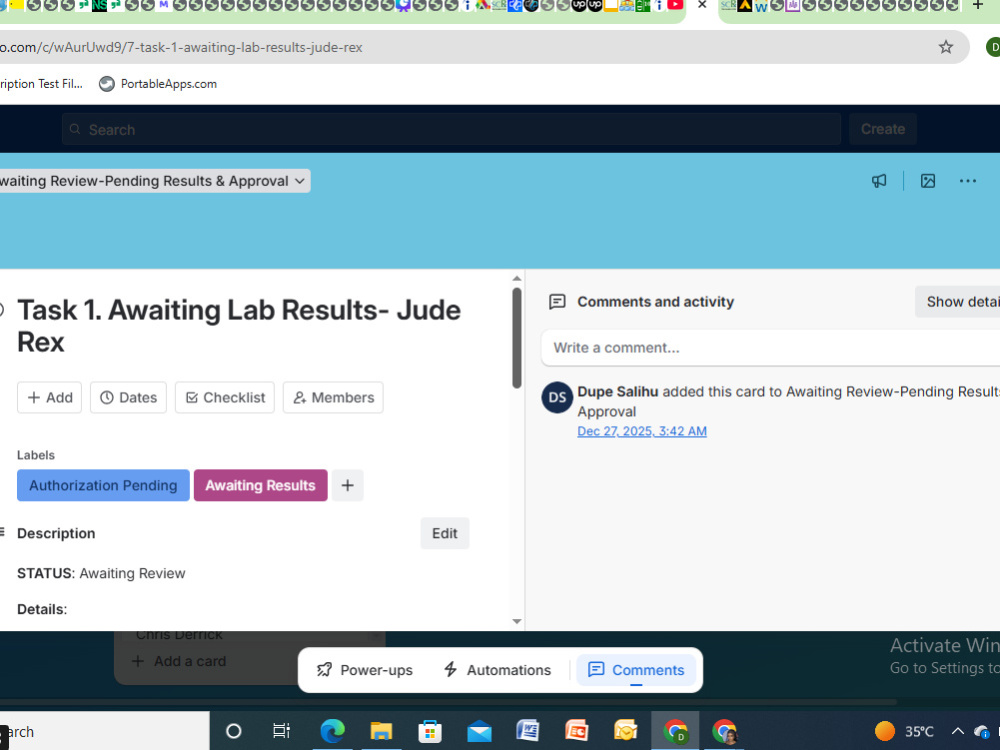Screen dimensions: 1000x750
Task: Open the 35°C weather widget
Action: pyautogui.click(x=904, y=731)
